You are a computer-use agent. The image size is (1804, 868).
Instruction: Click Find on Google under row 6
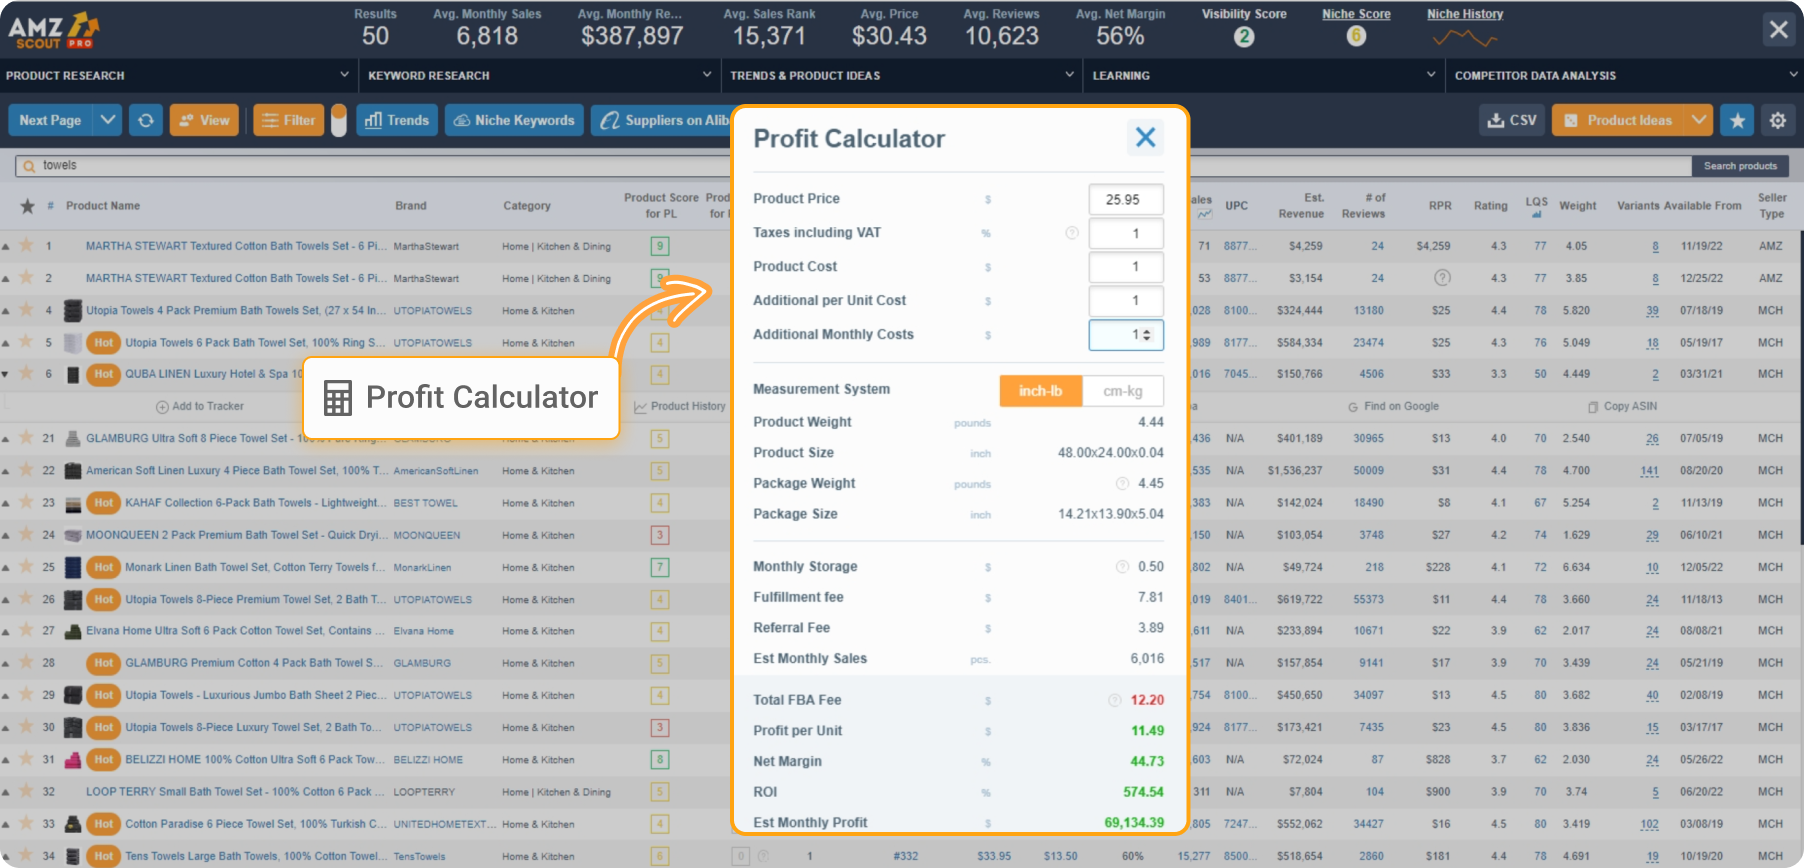[x=1393, y=406]
